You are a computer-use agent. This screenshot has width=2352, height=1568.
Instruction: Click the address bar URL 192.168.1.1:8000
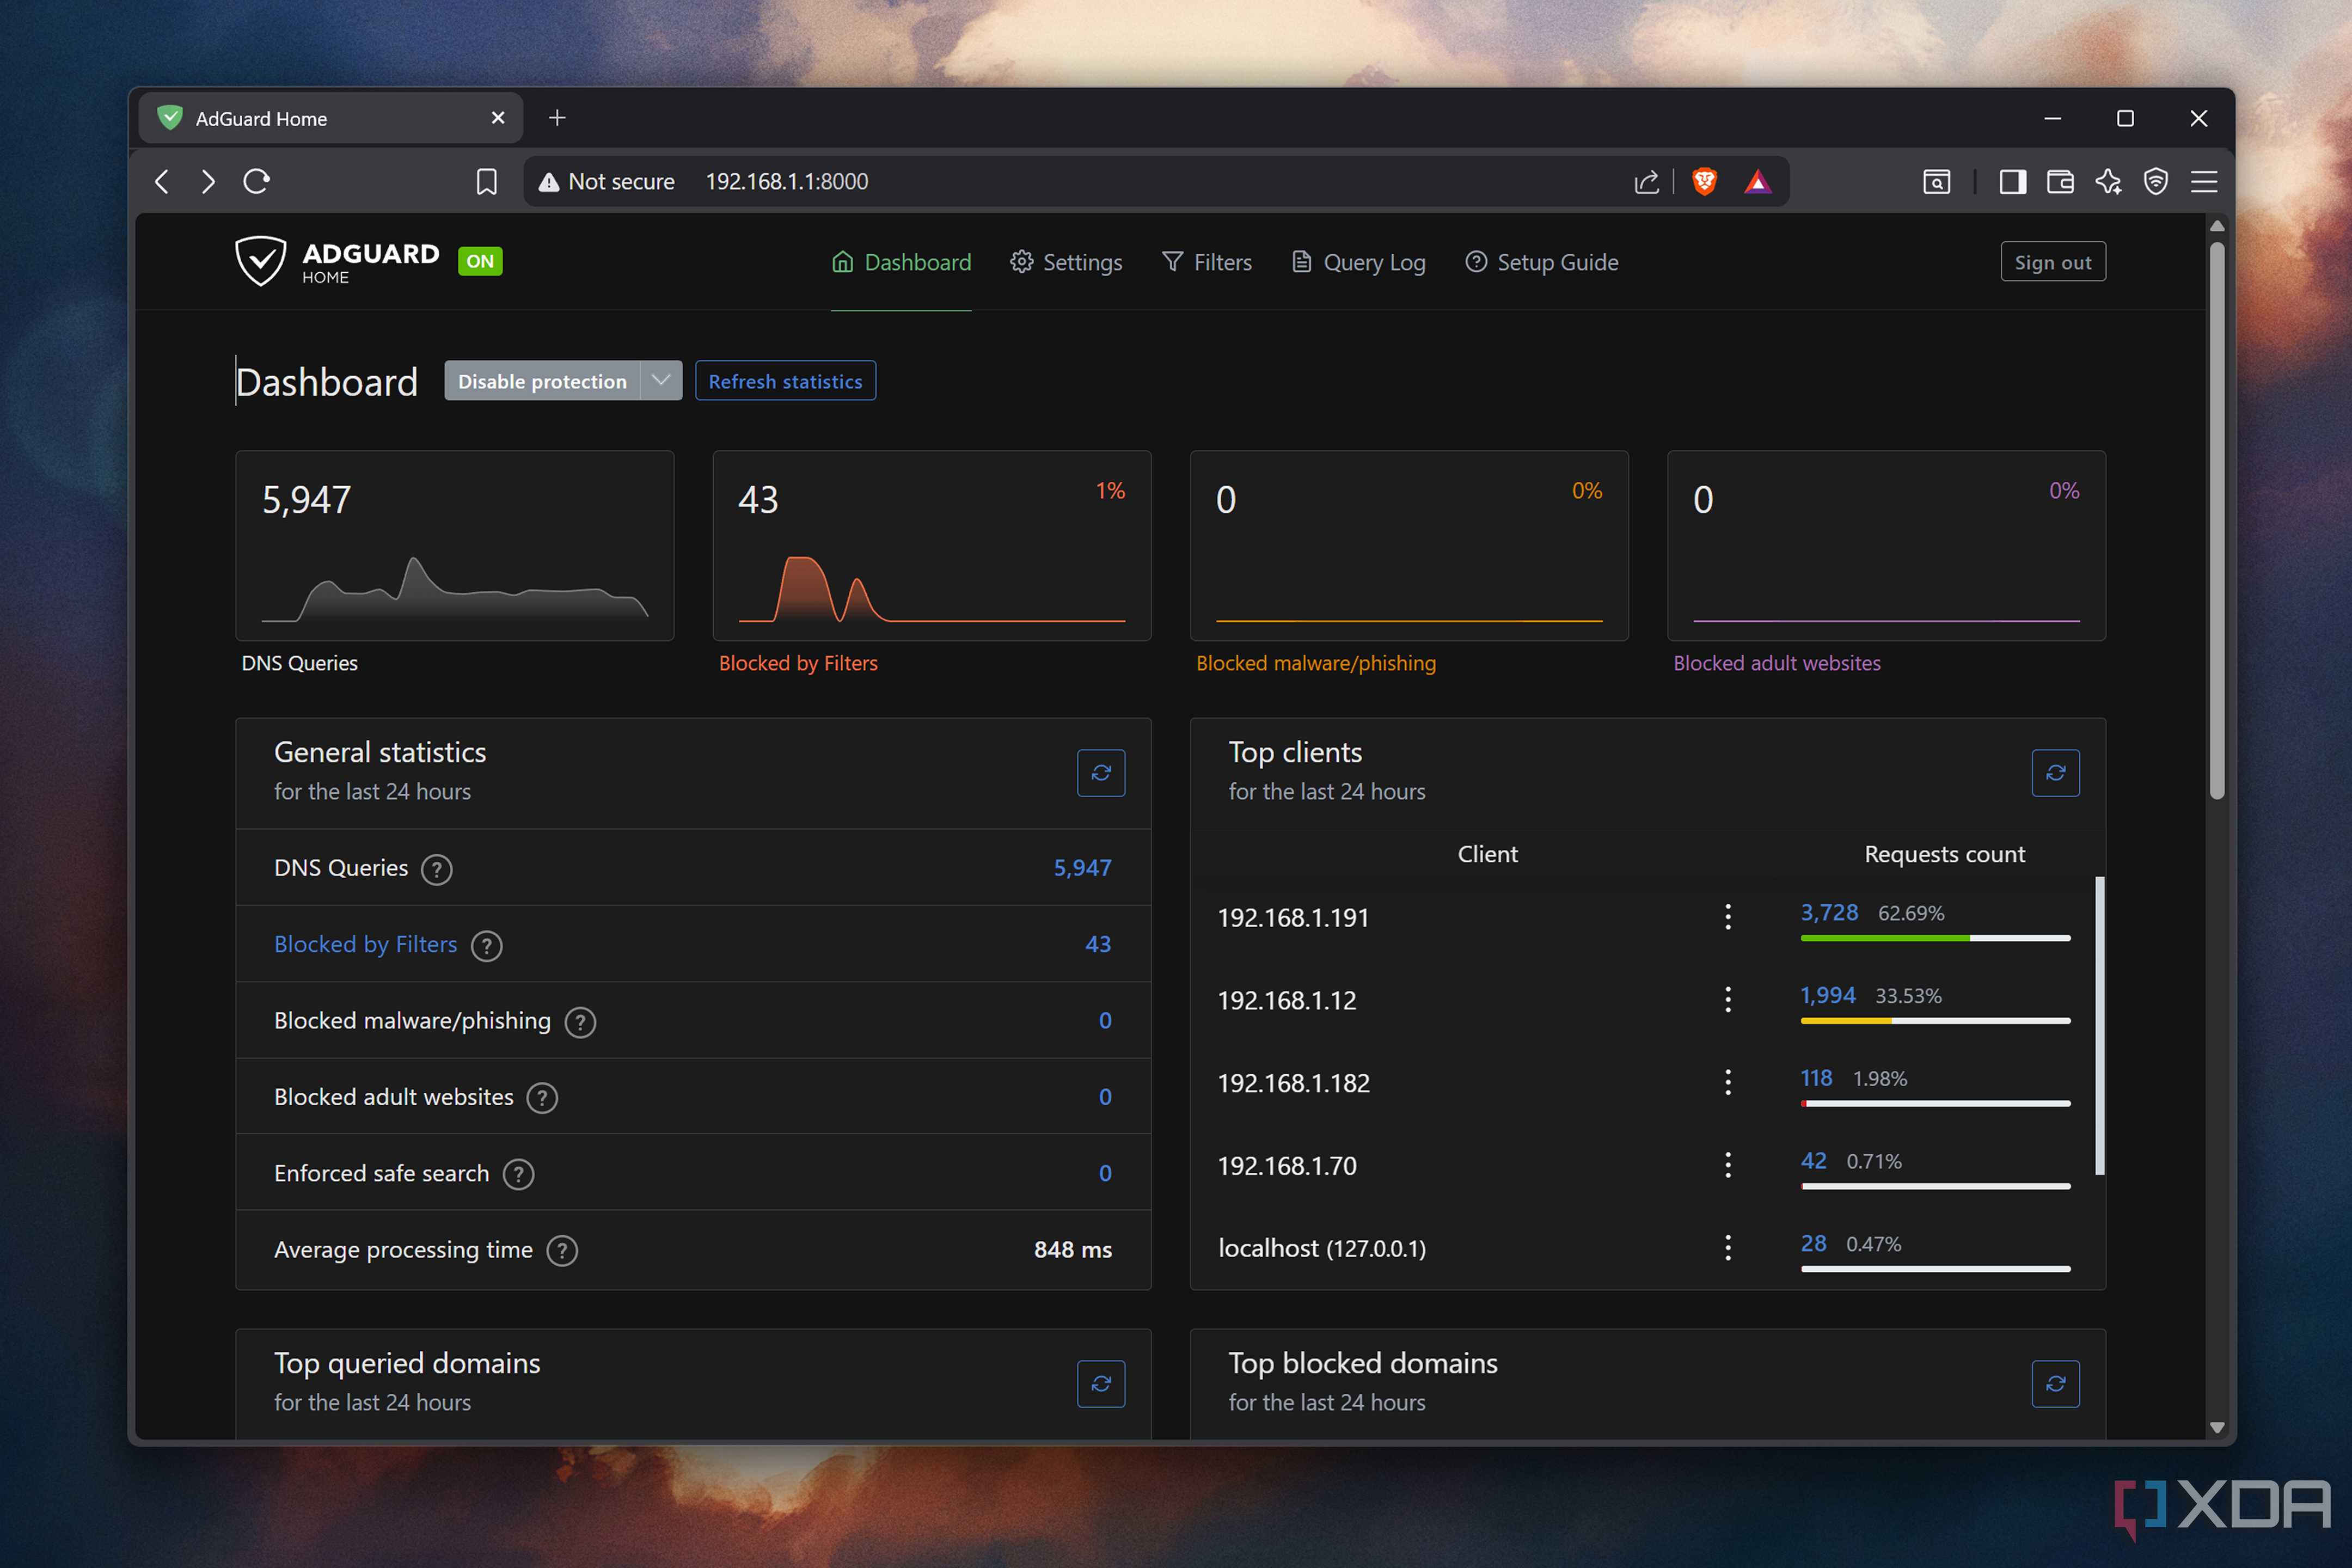(787, 181)
